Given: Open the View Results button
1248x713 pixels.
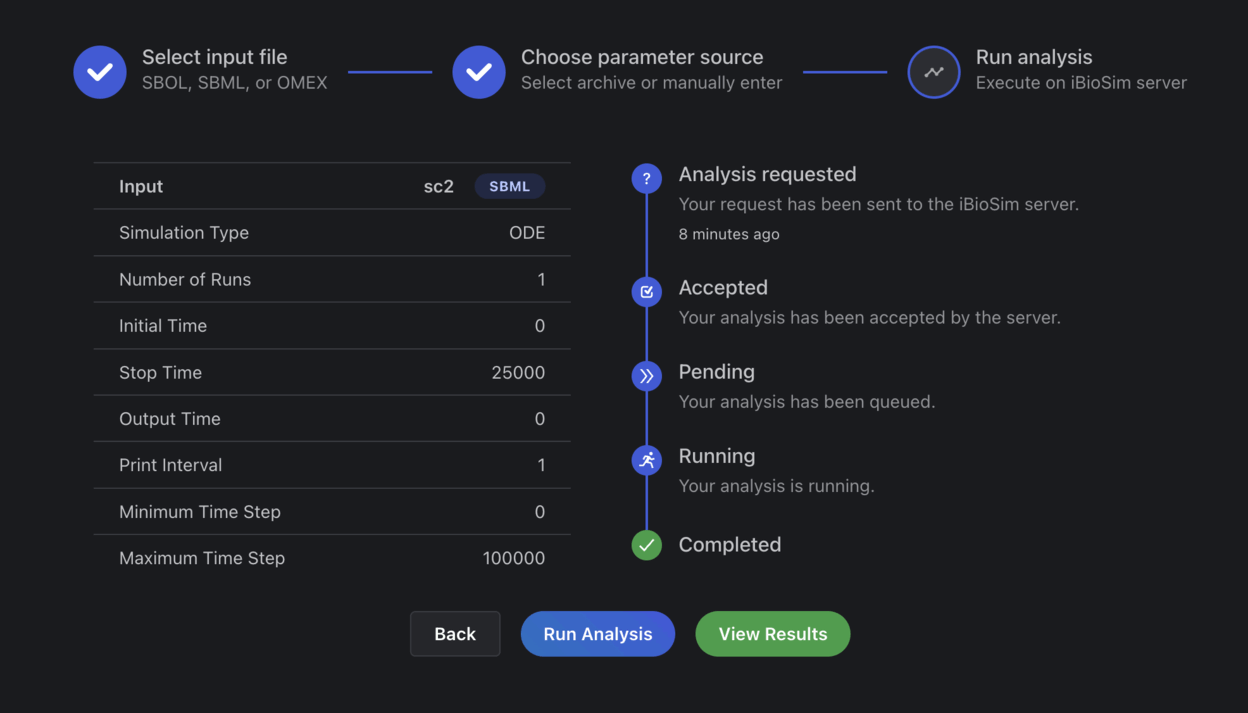Looking at the screenshot, I should [x=773, y=634].
